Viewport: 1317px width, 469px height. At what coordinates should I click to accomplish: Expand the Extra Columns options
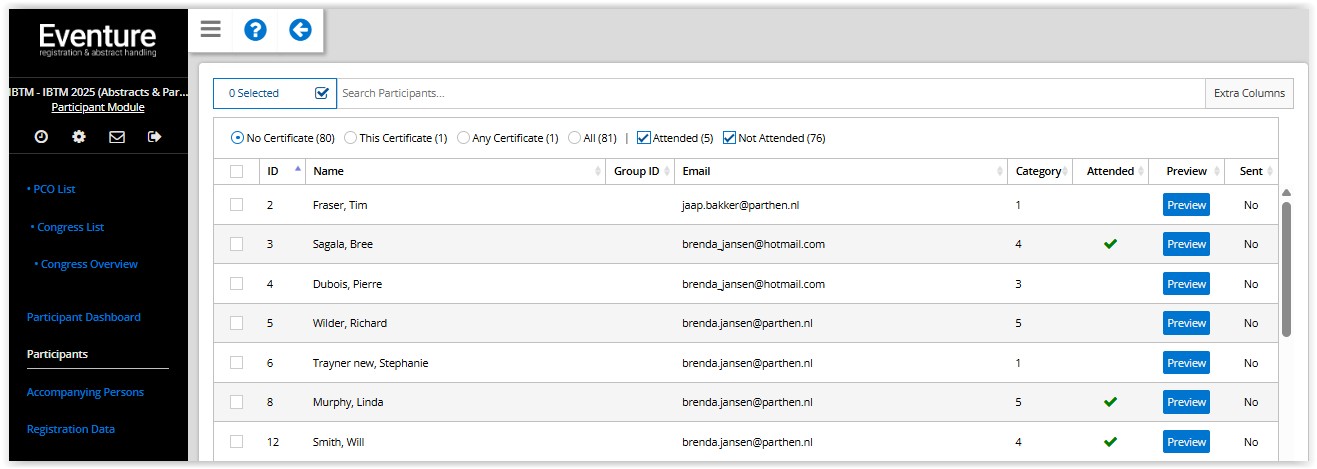(x=1249, y=93)
